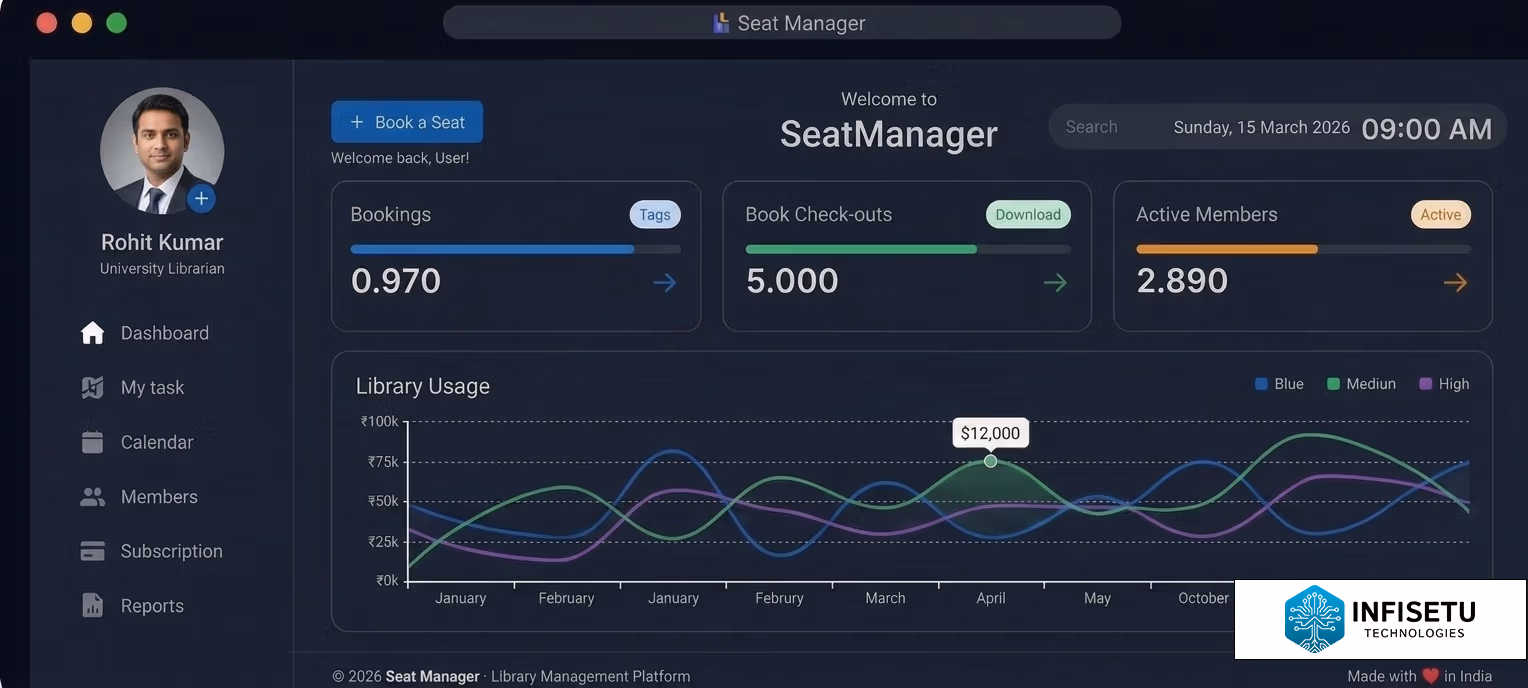
Task: Click the Book a Seat button
Action: [407, 122]
